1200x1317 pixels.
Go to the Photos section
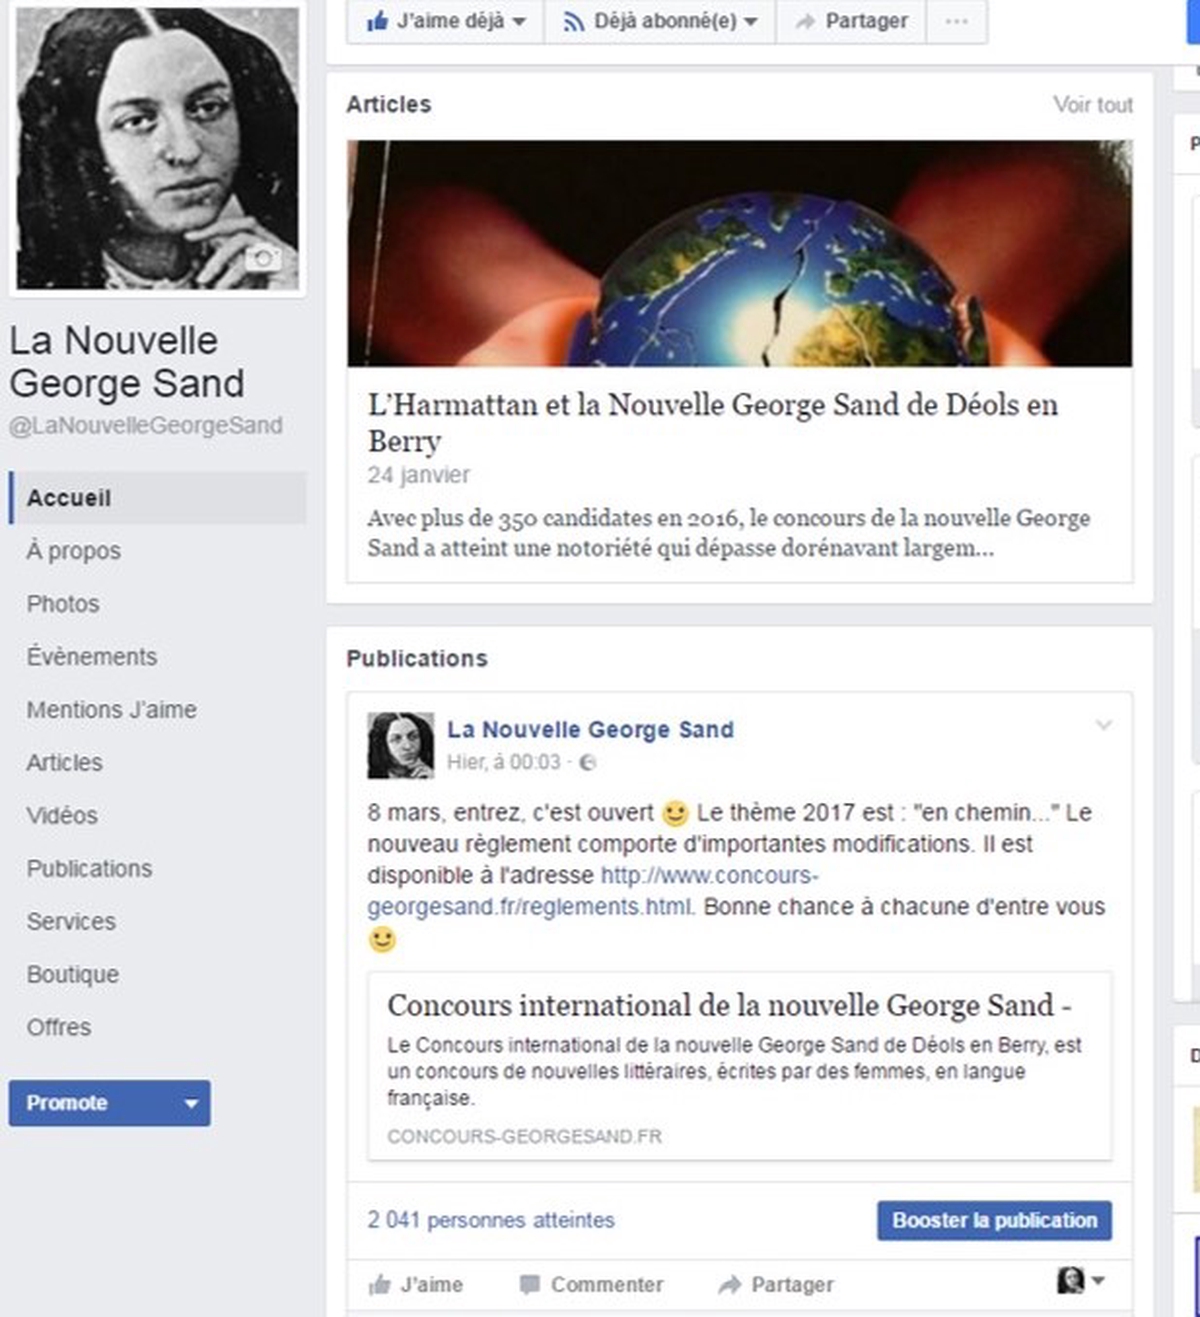point(63,604)
